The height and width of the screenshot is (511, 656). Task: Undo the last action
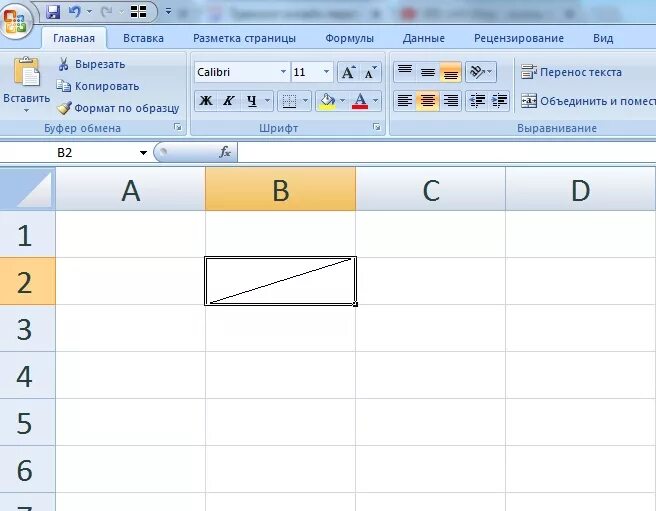(74, 12)
